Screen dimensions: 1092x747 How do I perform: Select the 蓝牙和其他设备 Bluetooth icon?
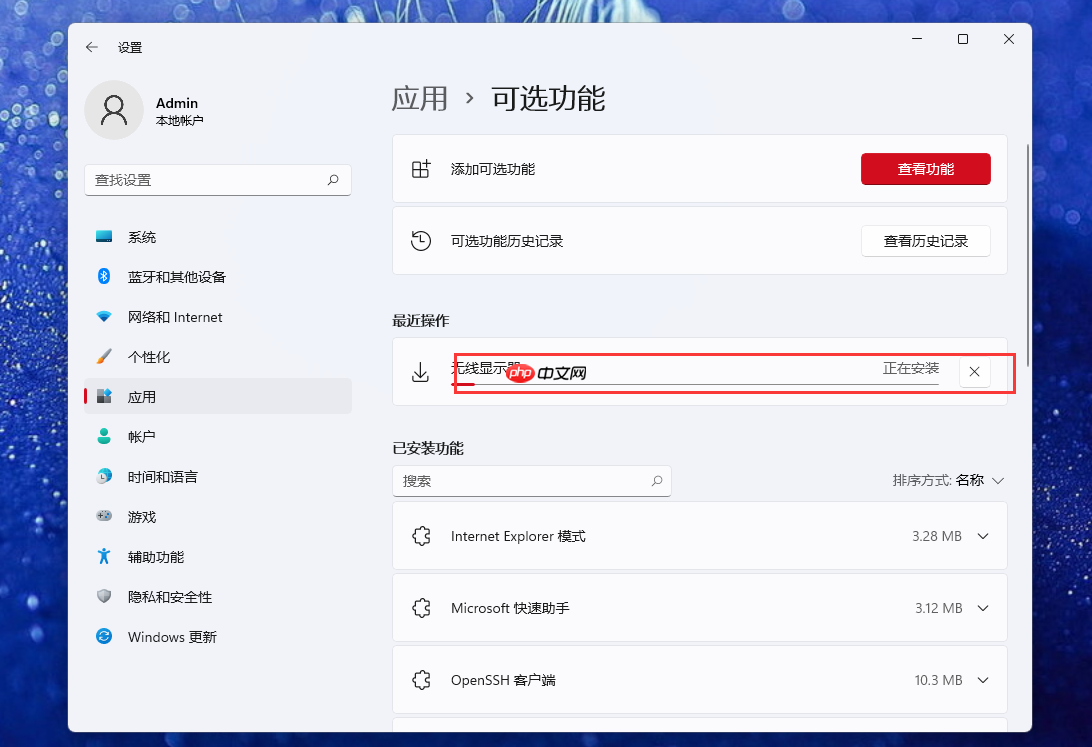[x=103, y=277]
